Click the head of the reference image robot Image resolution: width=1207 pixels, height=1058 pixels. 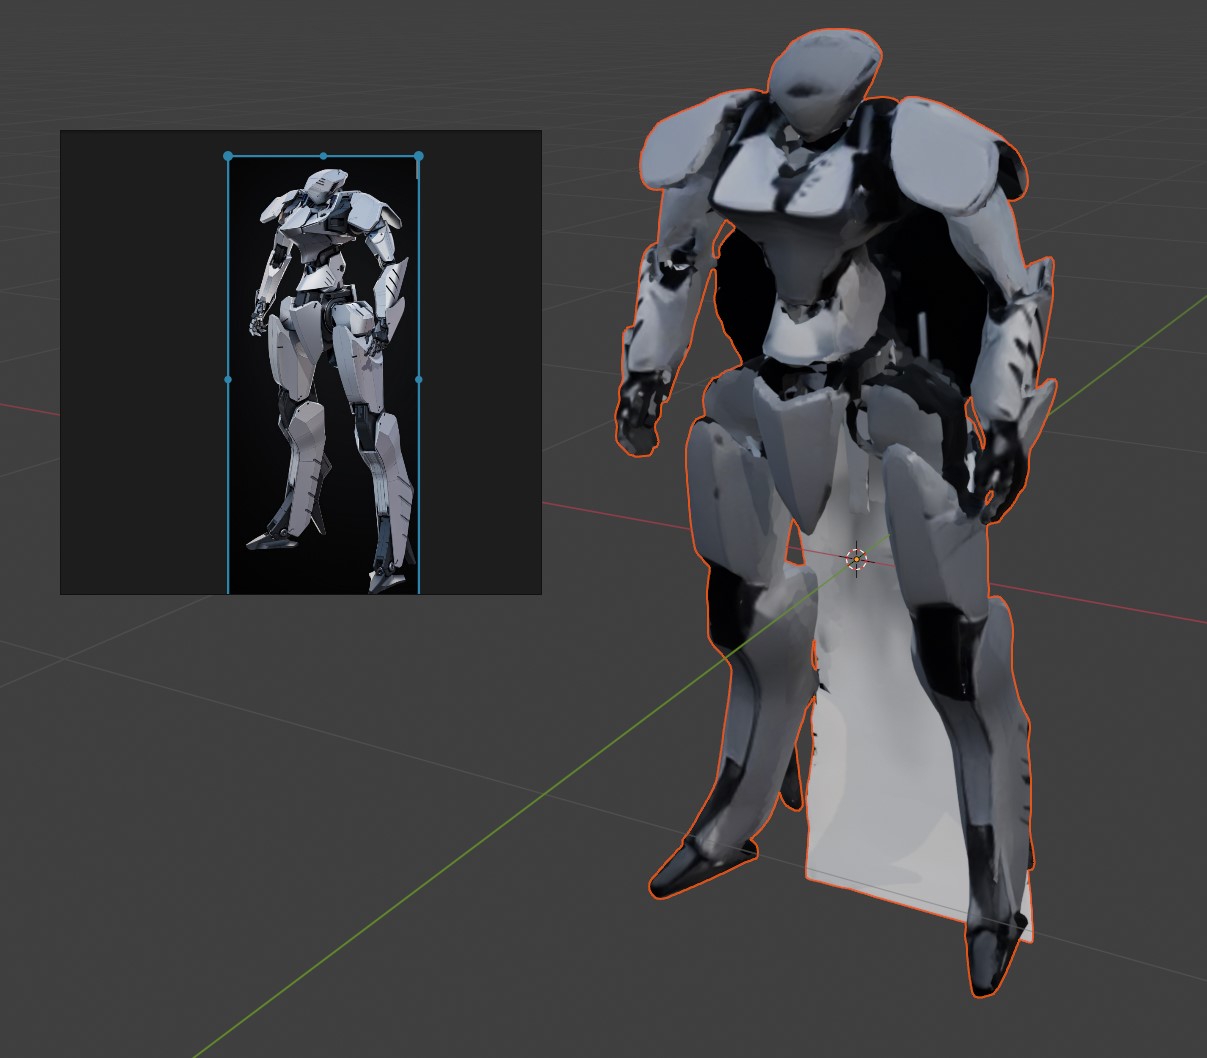[x=325, y=185]
